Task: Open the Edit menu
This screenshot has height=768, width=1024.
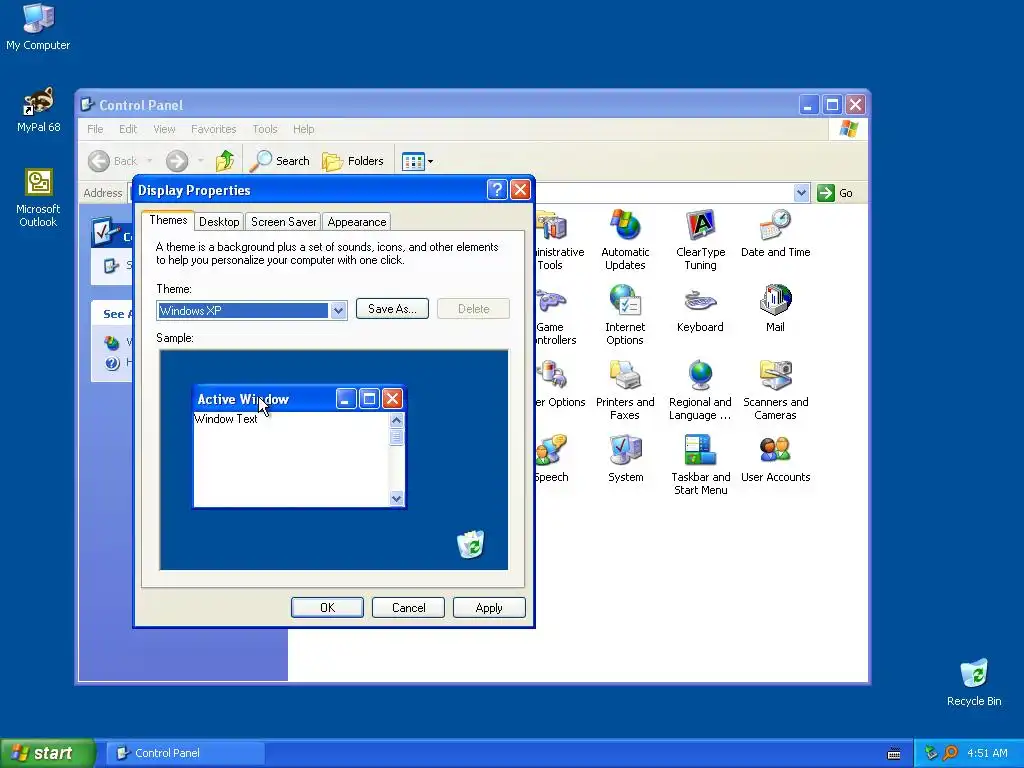Action: pyautogui.click(x=128, y=129)
